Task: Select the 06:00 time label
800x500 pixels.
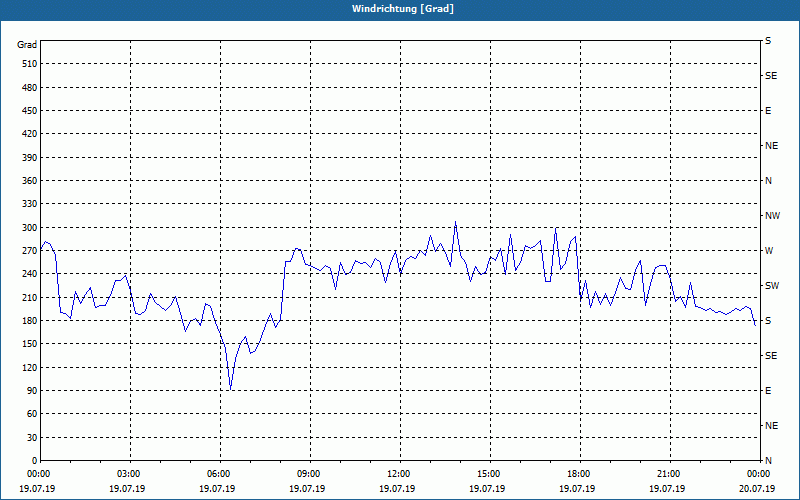Action: [x=217, y=473]
